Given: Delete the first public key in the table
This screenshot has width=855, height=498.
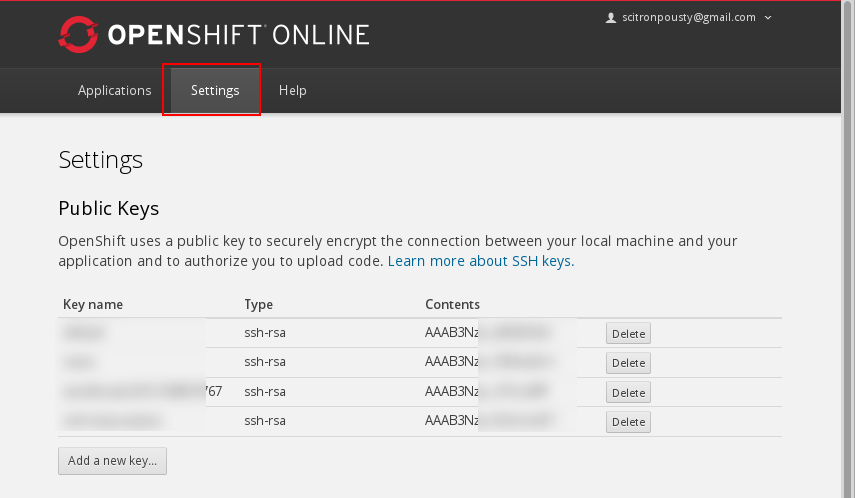Looking at the screenshot, I should coord(628,334).
